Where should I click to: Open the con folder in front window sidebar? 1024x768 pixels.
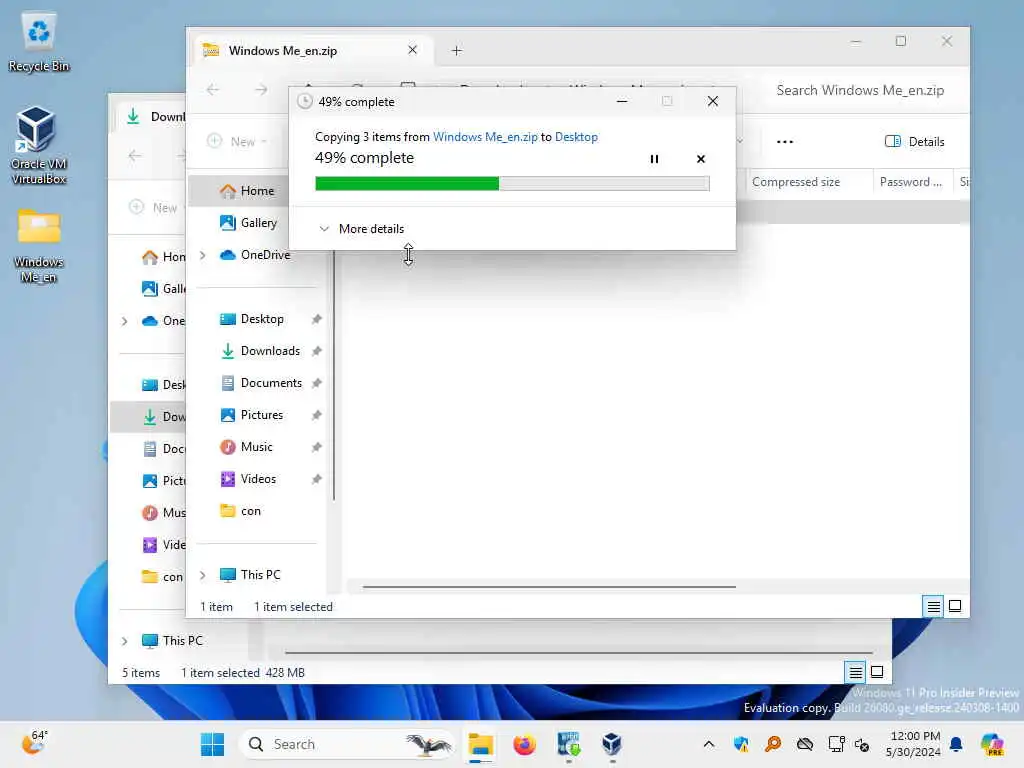[240, 511]
